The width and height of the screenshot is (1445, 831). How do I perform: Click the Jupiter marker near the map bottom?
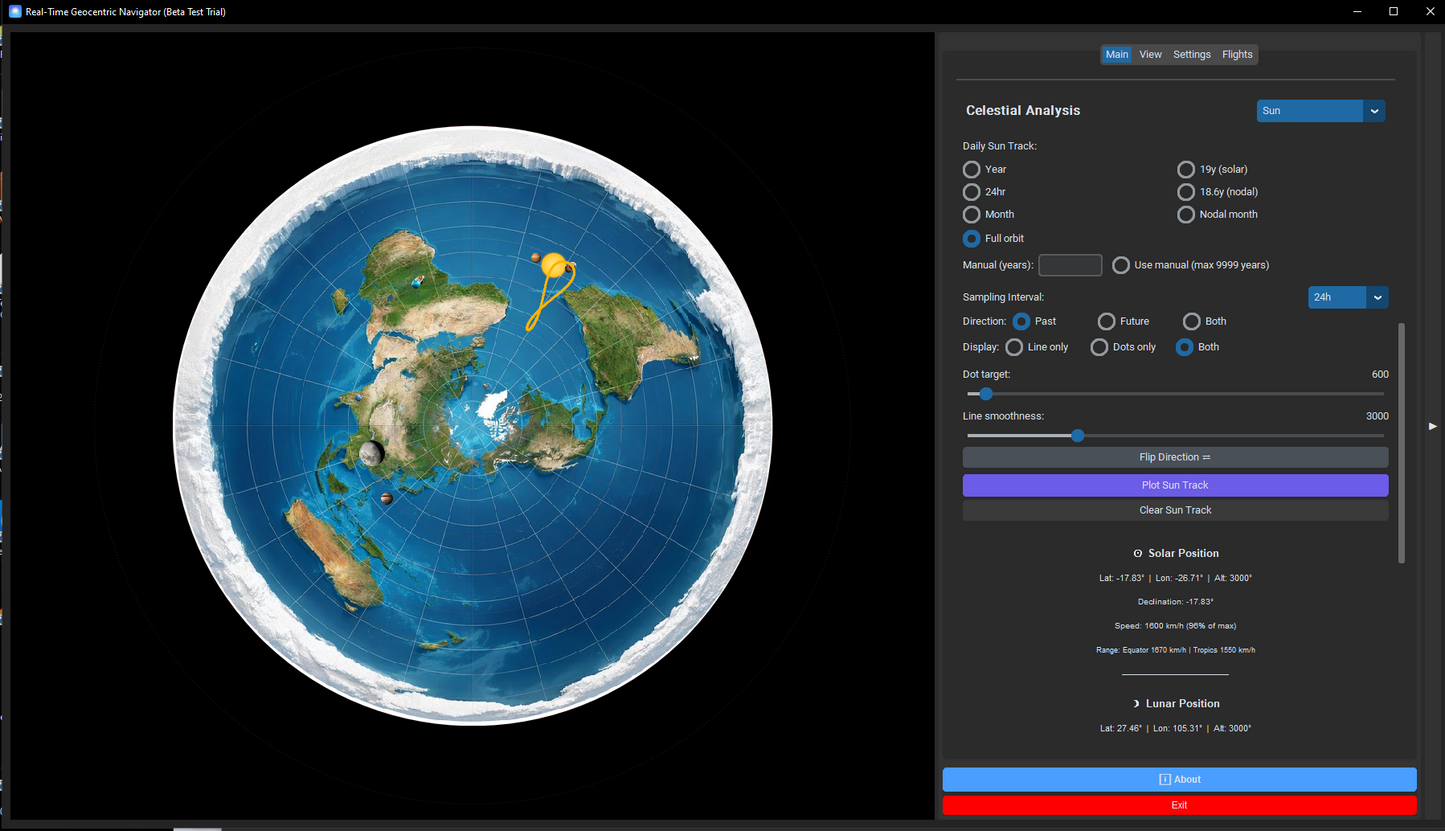coord(387,498)
